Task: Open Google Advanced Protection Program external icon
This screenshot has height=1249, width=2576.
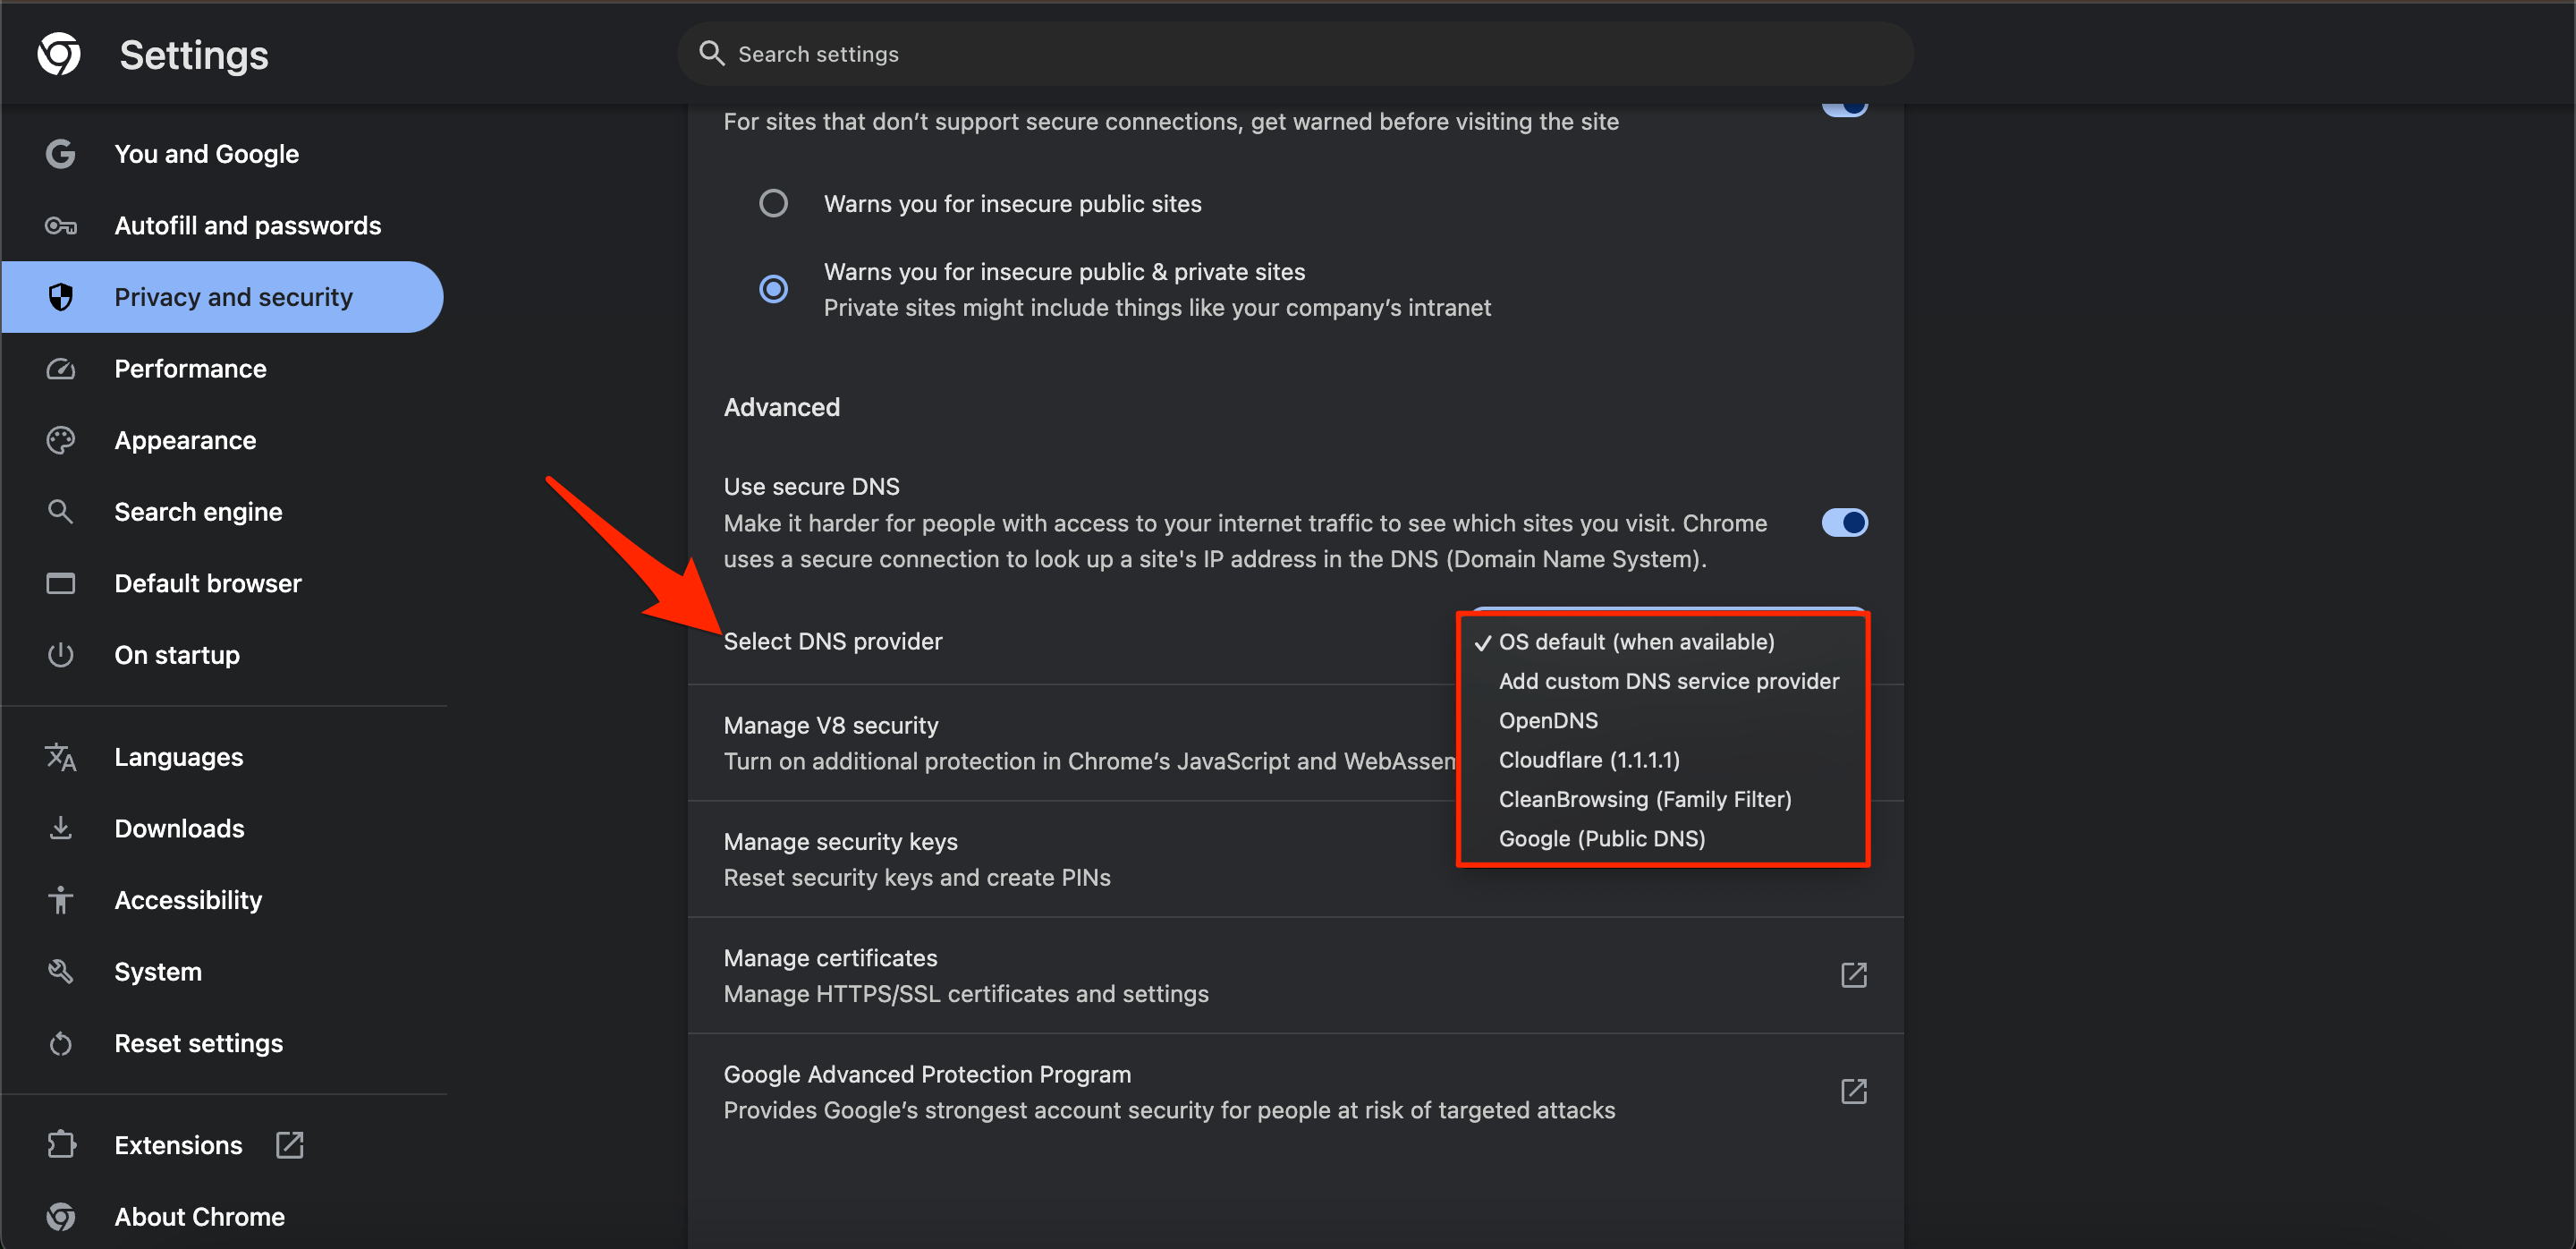Action: [x=1853, y=1091]
